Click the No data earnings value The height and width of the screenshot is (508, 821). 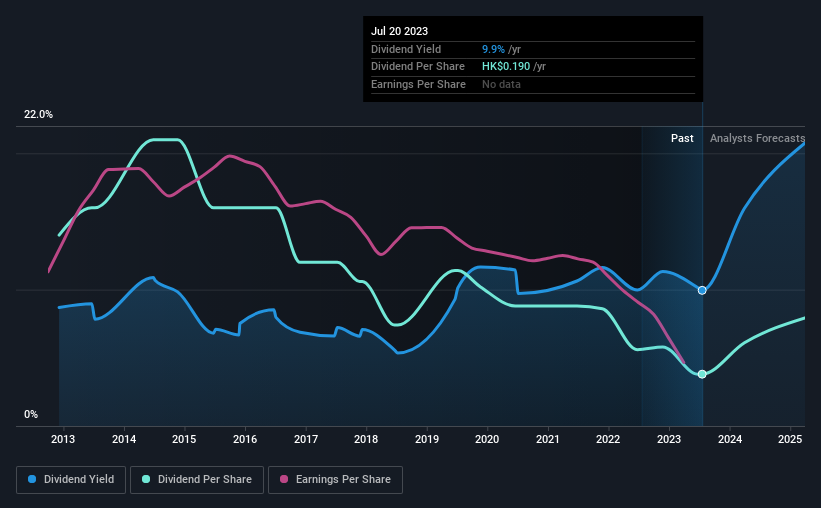(501, 84)
